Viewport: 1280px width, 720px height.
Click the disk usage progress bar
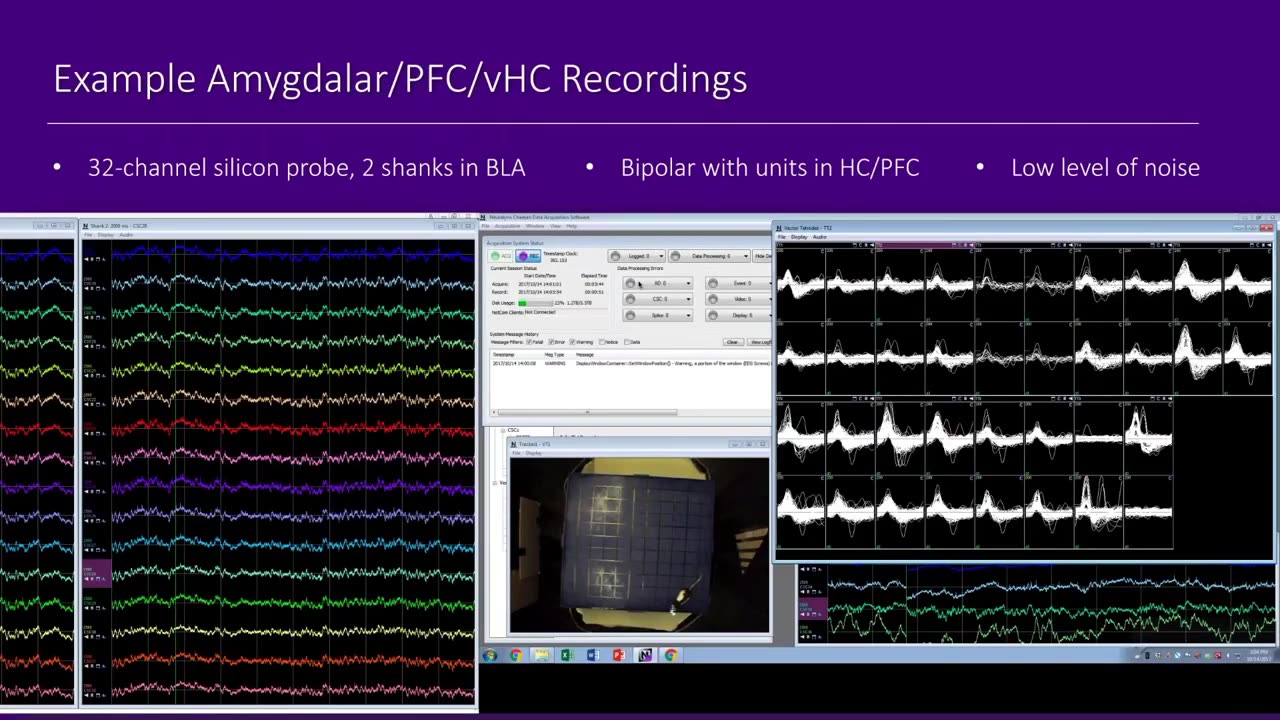point(535,303)
